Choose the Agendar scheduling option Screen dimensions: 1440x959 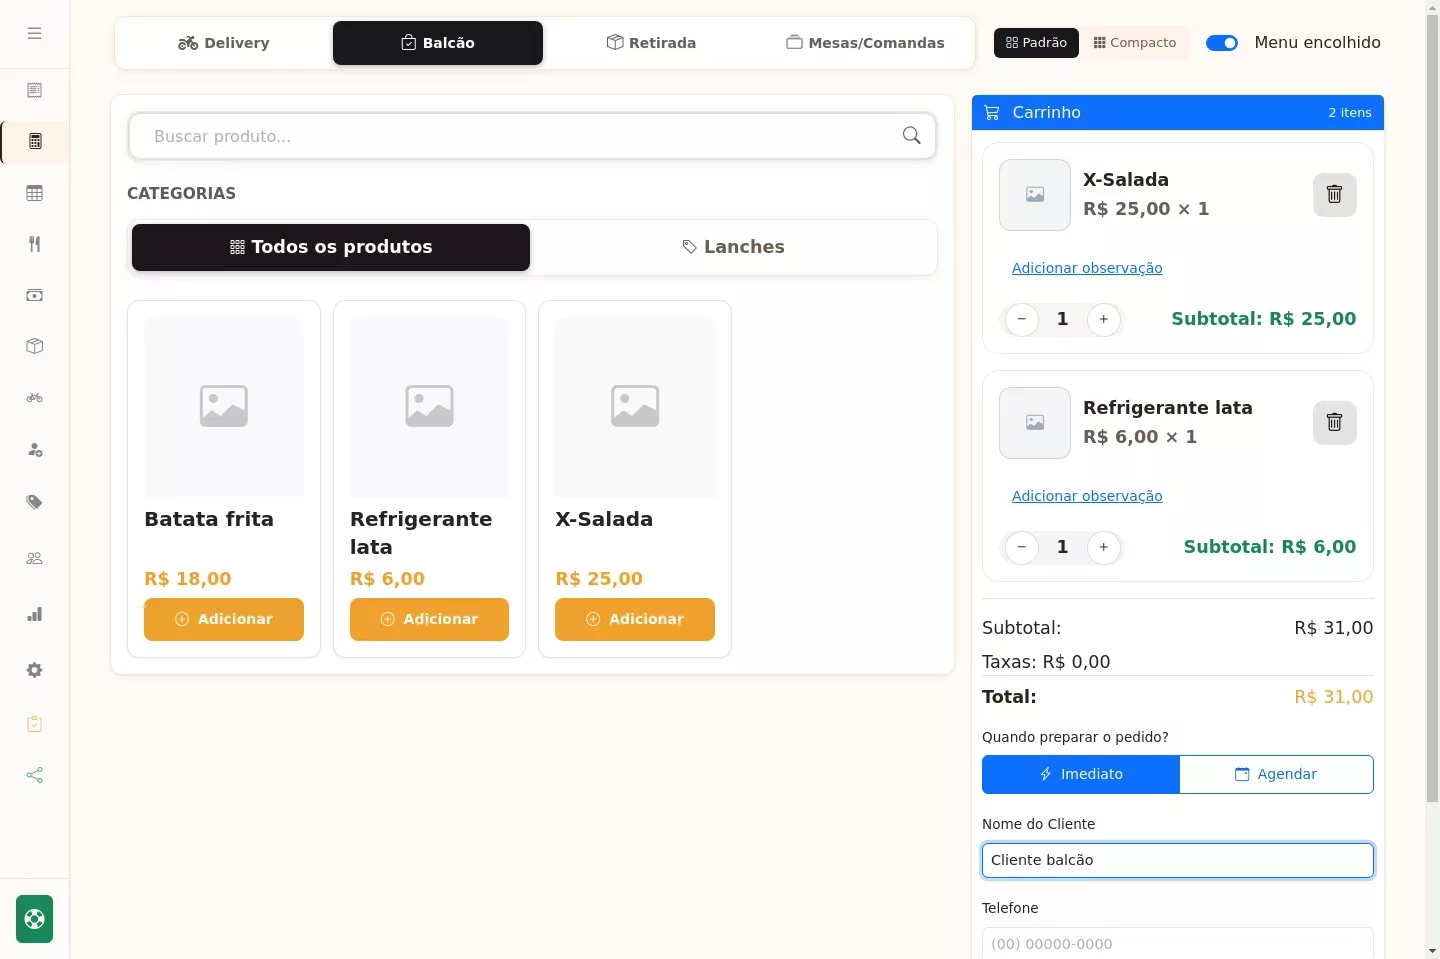(1276, 774)
